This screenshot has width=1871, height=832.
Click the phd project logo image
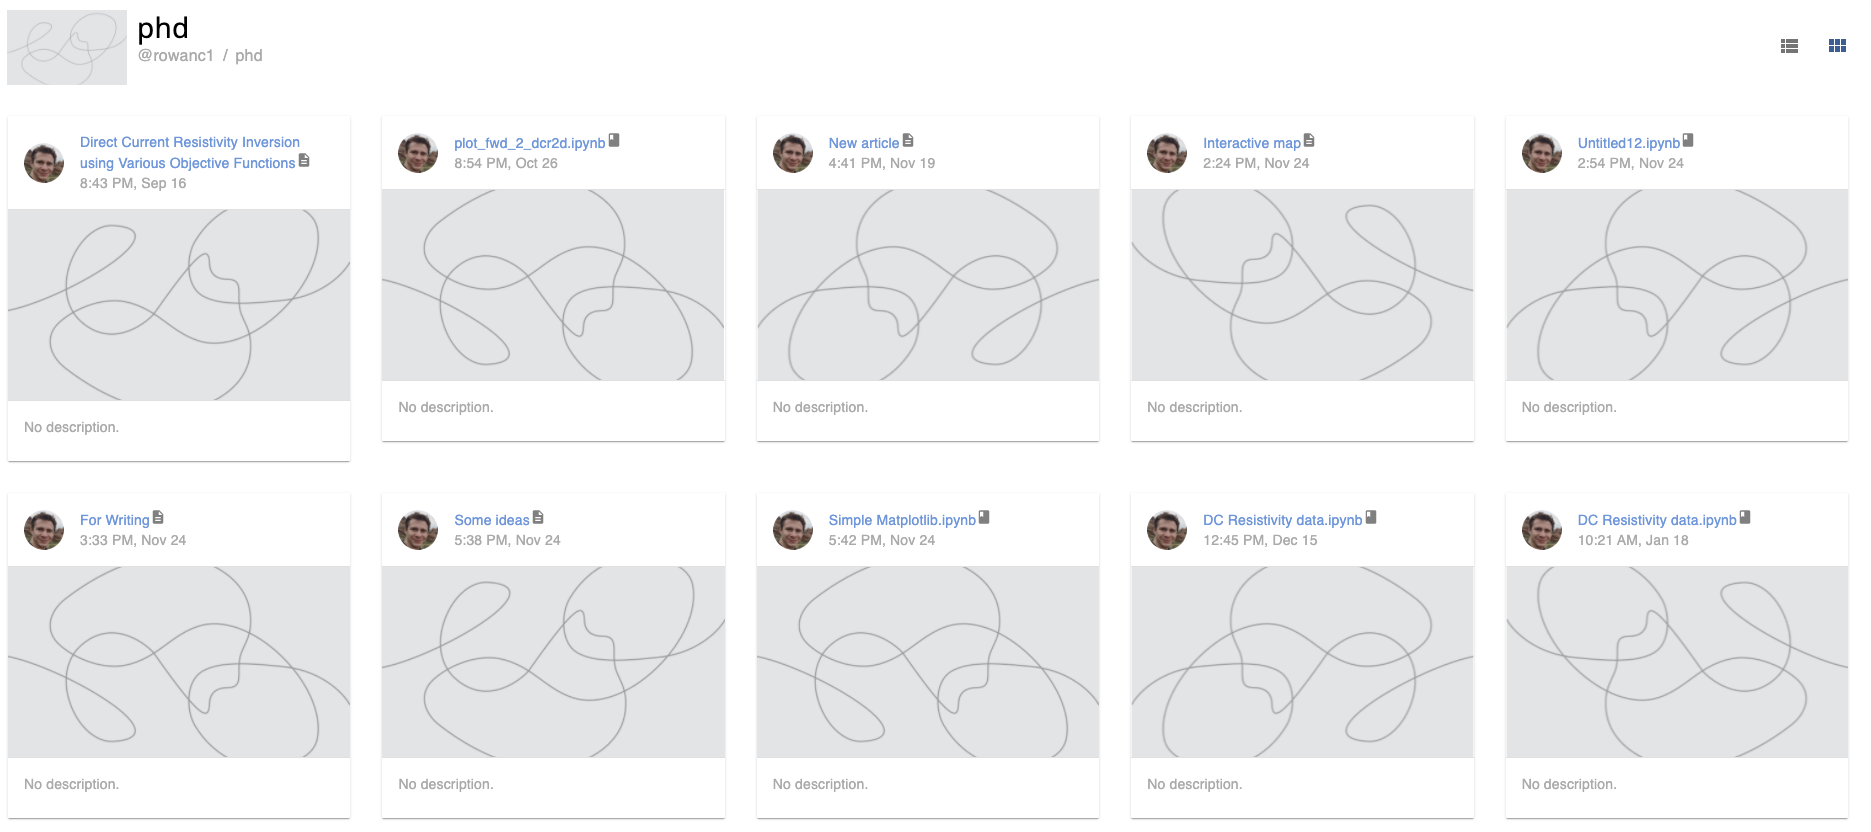point(67,47)
